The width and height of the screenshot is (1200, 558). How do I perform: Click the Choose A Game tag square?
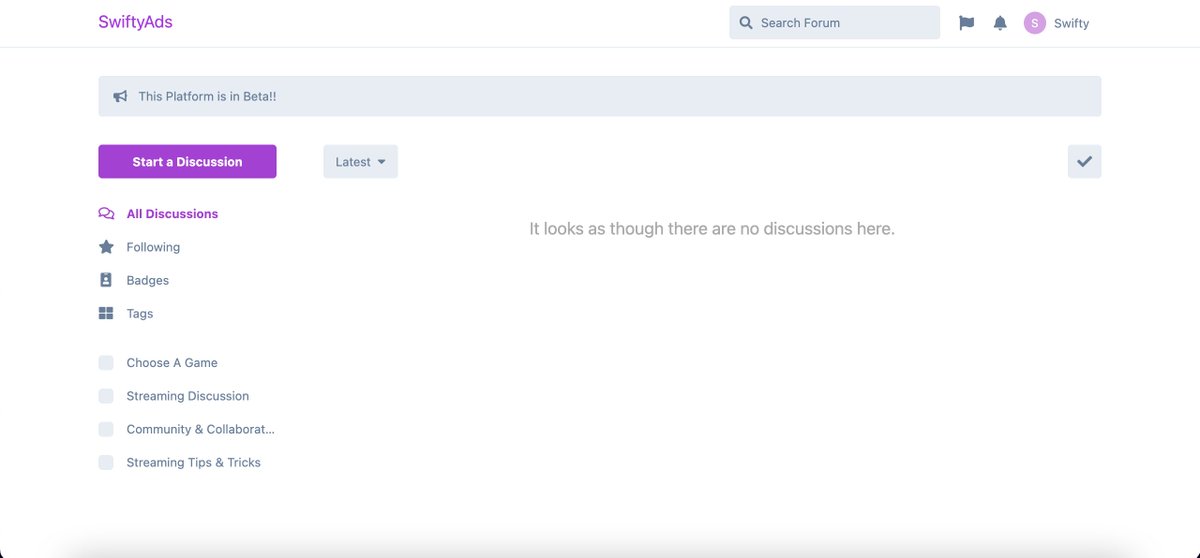click(106, 363)
